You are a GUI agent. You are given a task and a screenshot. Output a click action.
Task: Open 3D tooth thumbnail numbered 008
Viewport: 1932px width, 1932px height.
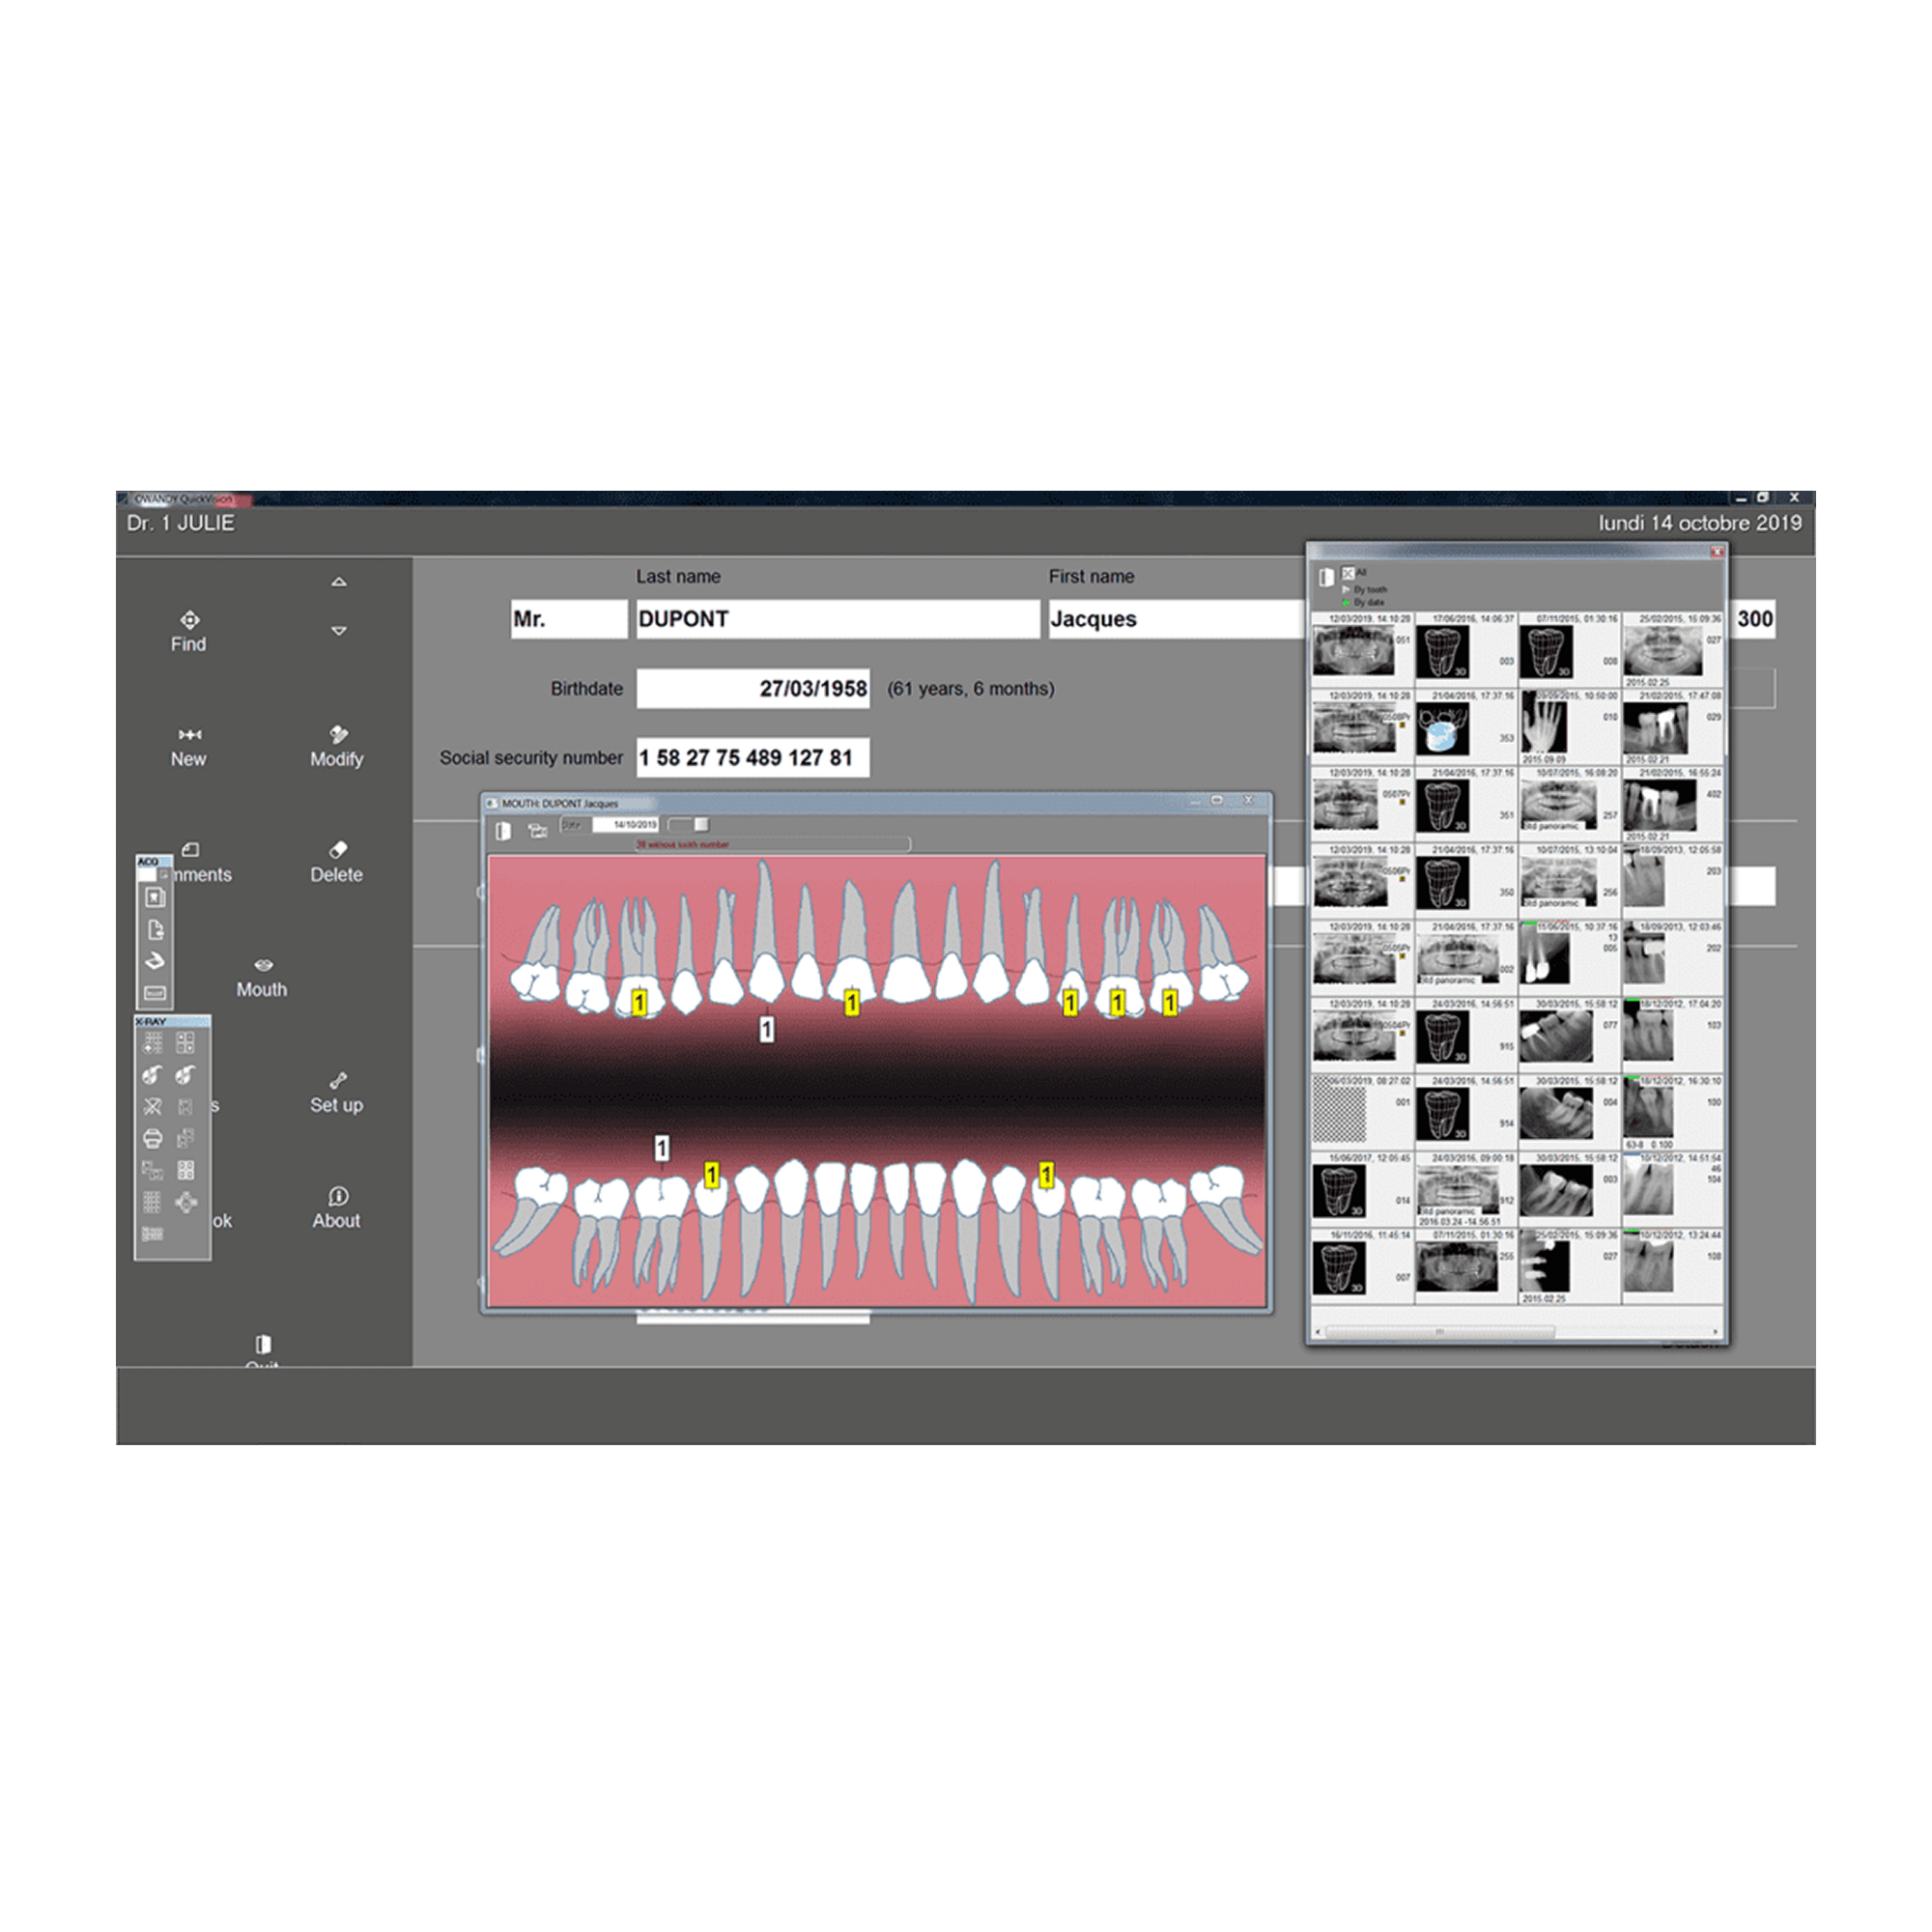click(x=1547, y=651)
